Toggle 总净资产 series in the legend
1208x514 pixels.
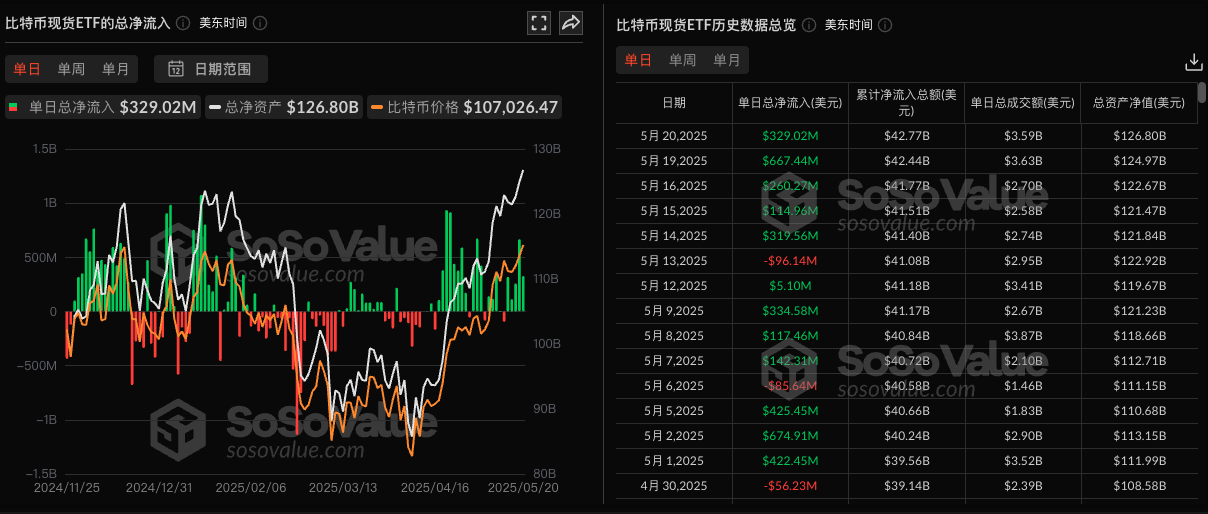[284, 107]
